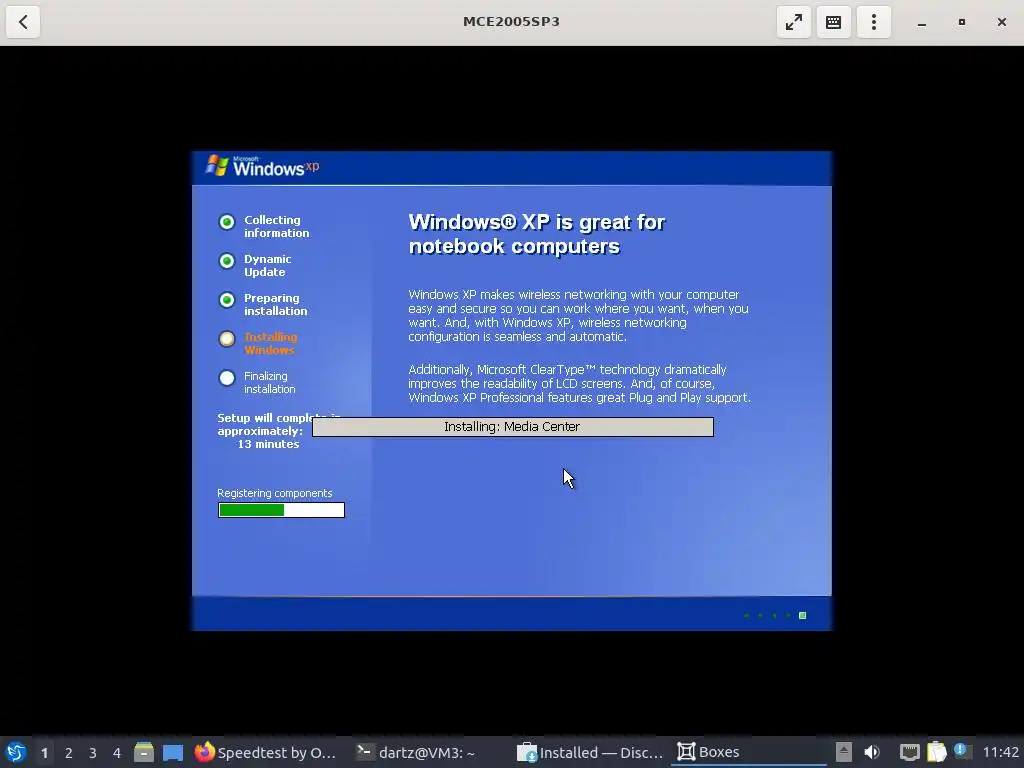Open the three-dot actions menu

(x=874, y=22)
